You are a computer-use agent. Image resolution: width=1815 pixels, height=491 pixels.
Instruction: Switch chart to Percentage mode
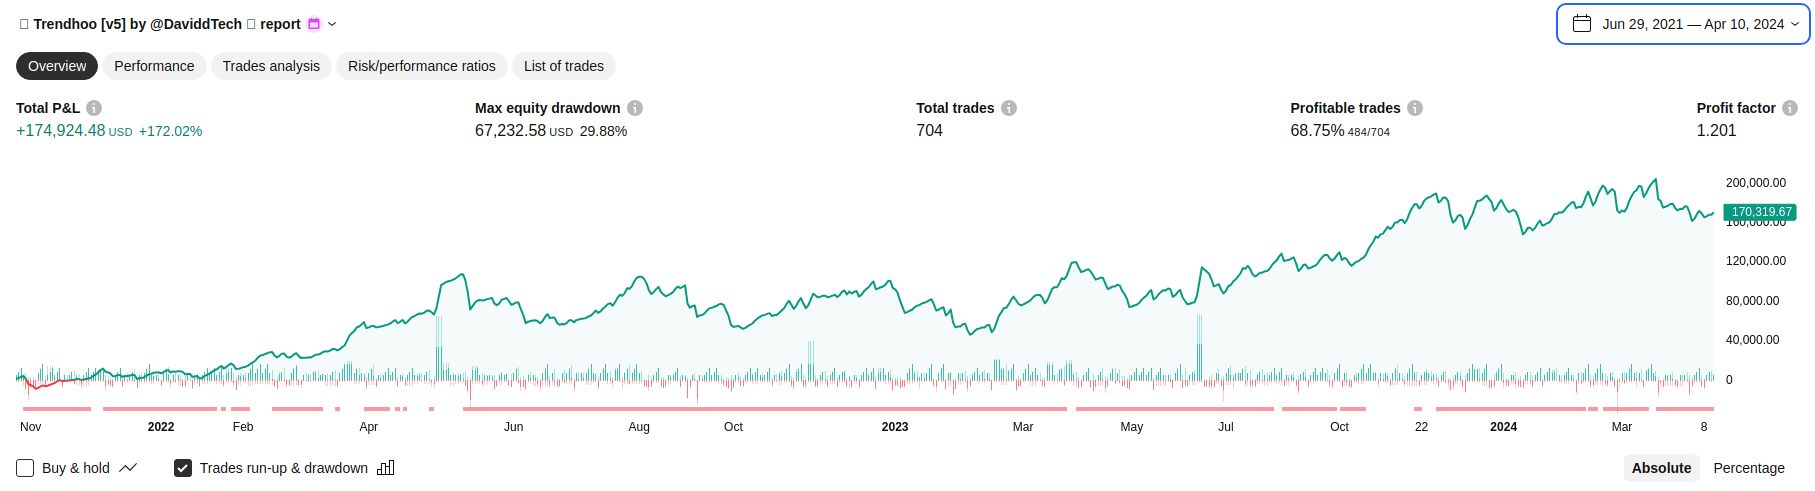1748,468
